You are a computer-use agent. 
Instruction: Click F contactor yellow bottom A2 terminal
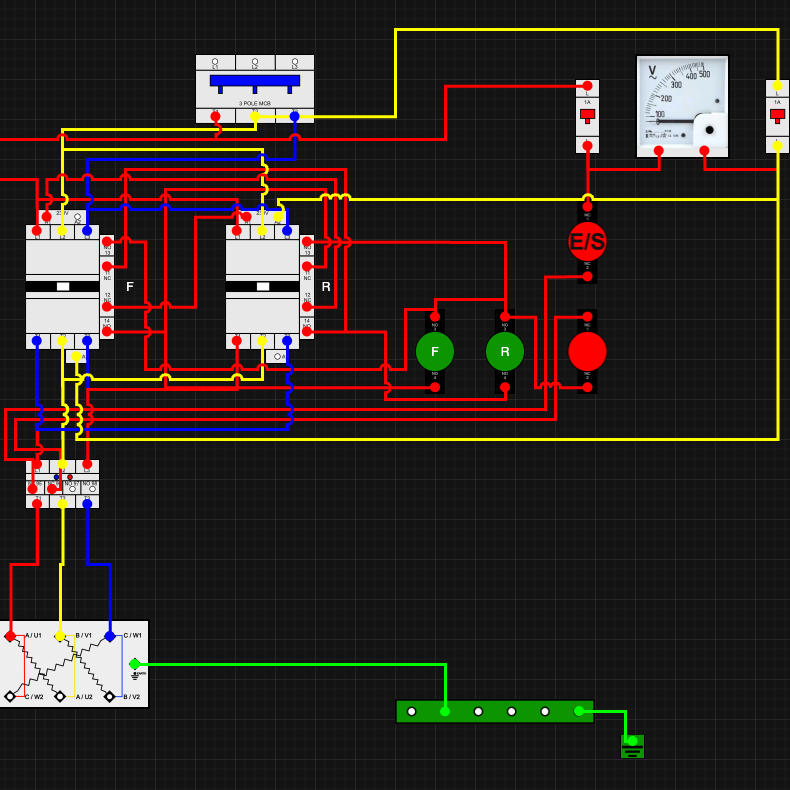pyautogui.click(x=76, y=357)
